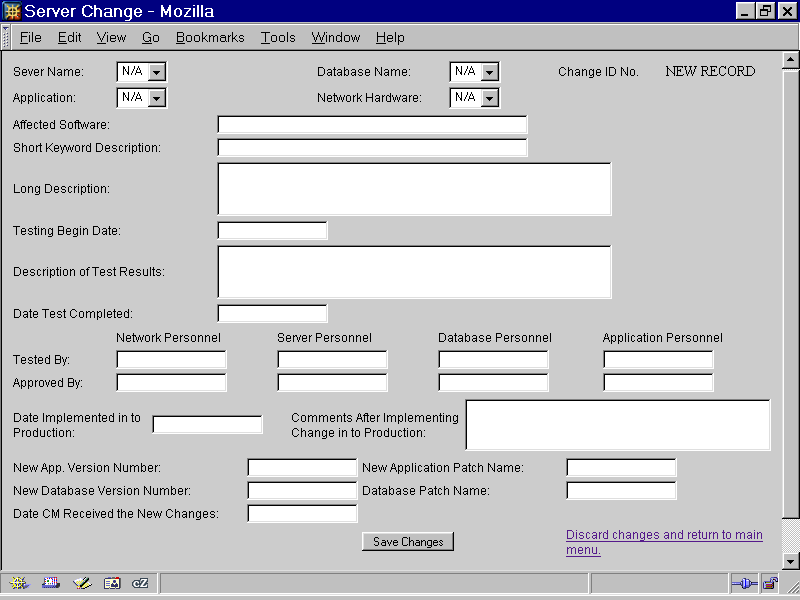The width and height of the screenshot is (800, 600).
Task: Click the security padlock icon
Action: tap(770, 583)
